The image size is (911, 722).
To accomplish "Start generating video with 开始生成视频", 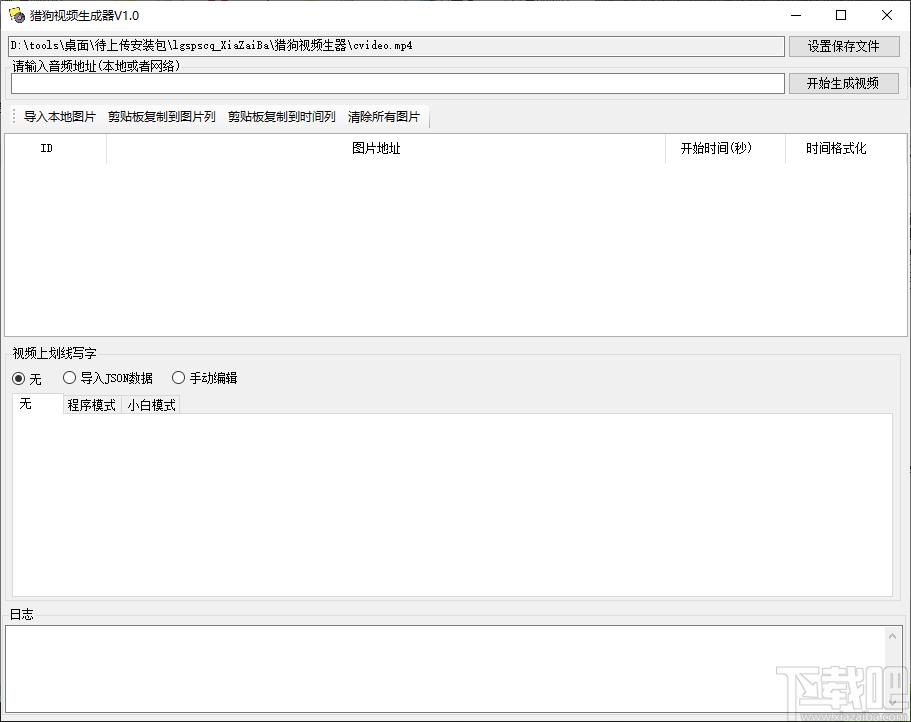I will click(x=844, y=84).
